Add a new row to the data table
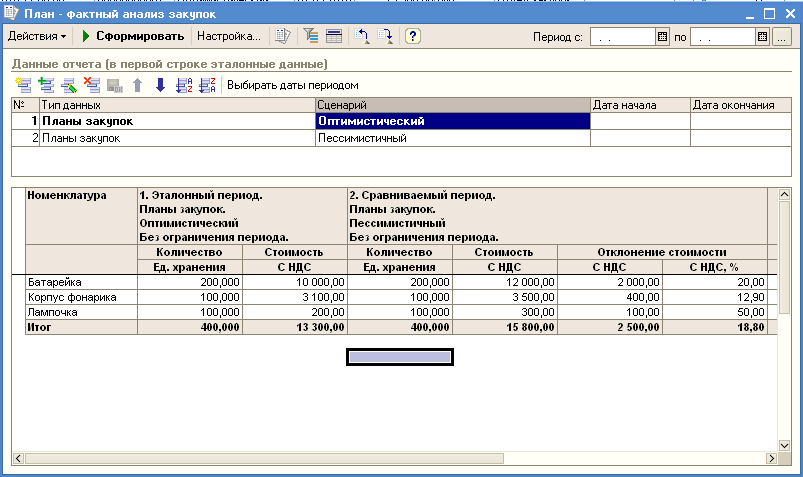 23,85
